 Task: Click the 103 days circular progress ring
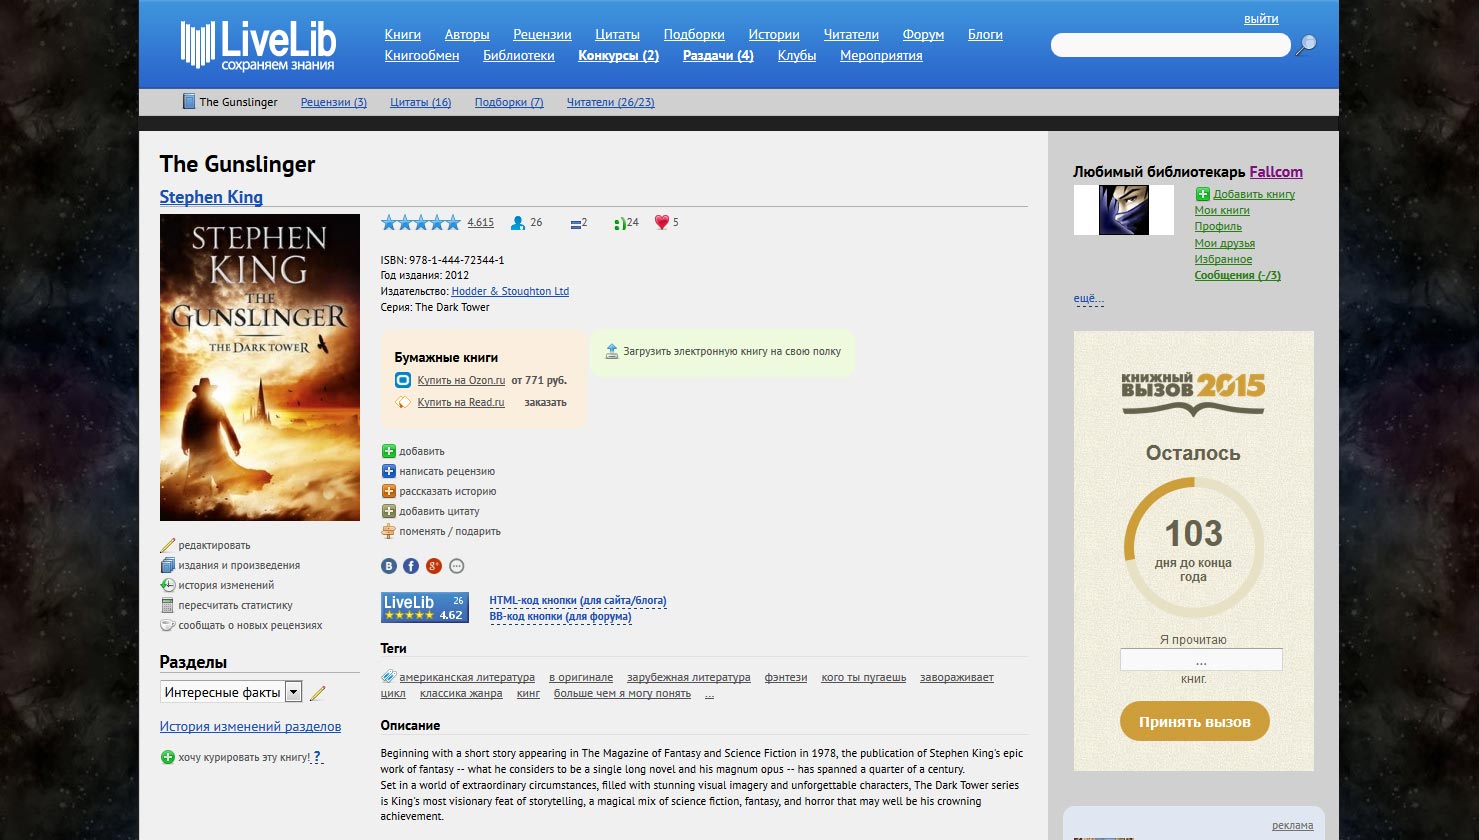pos(1194,547)
